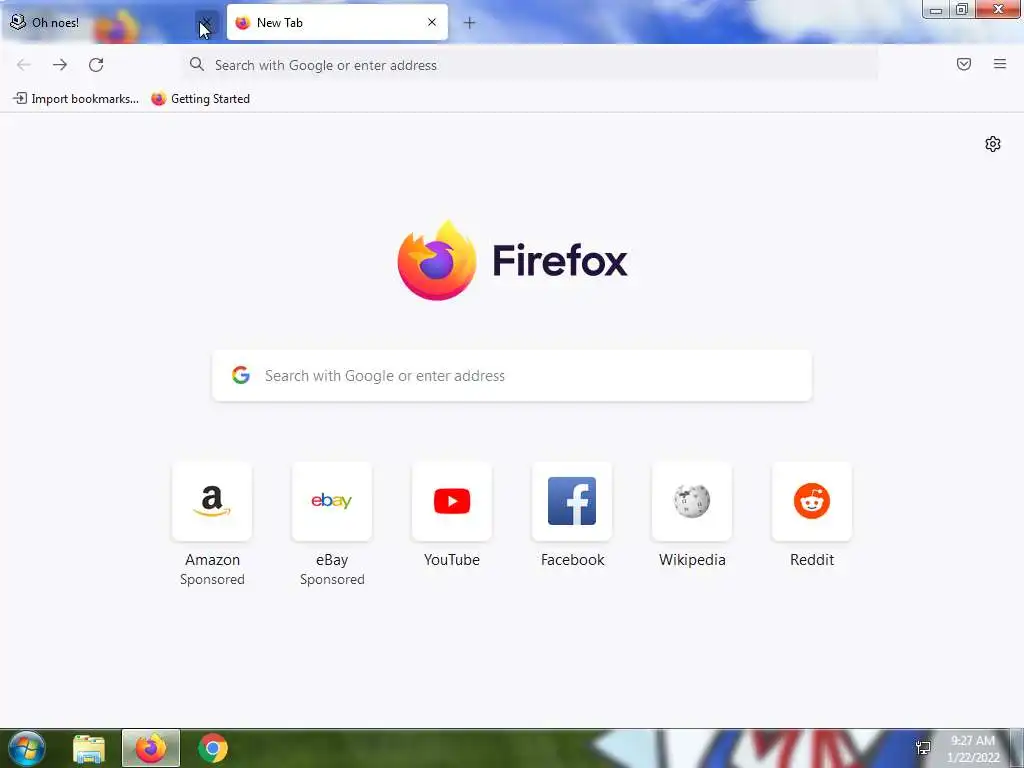Click the Amazon label text
Image resolution: width=1024 pixels, height=768 pixels.
point(212,560)
